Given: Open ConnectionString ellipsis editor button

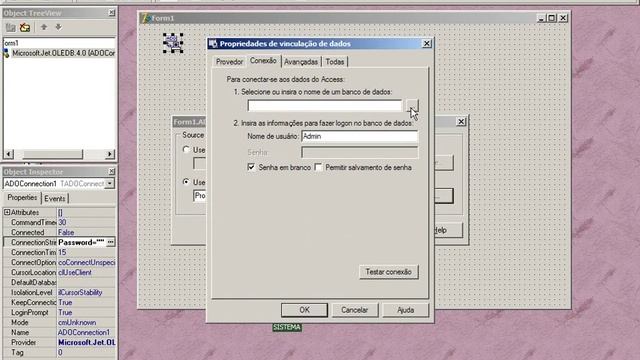Looking at the screenshot, I should tap(110, 242).
